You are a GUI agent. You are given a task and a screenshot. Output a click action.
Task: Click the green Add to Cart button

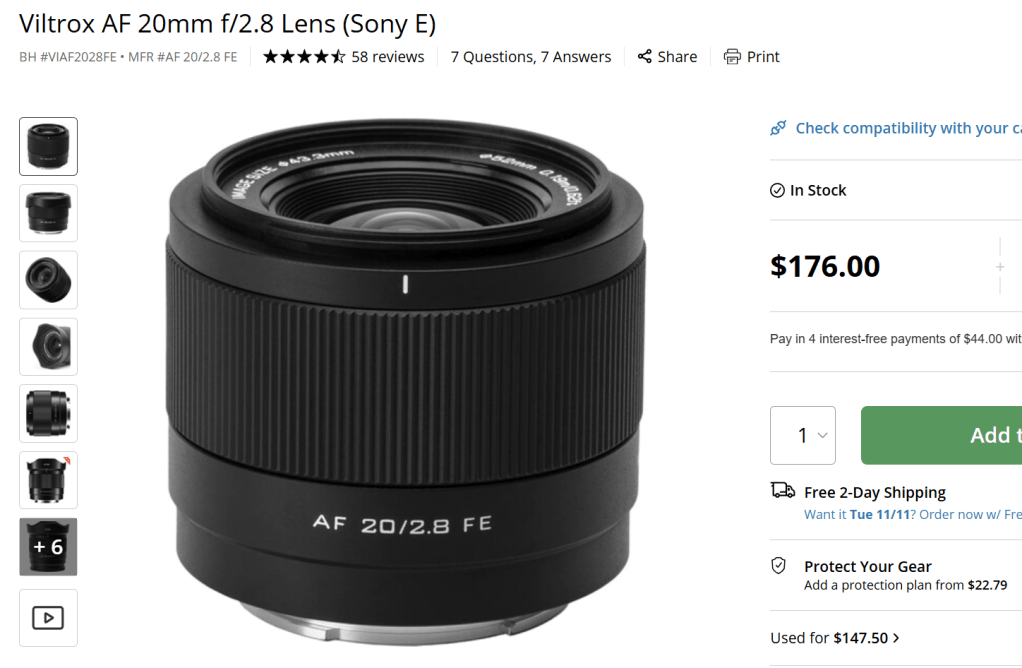941,435
